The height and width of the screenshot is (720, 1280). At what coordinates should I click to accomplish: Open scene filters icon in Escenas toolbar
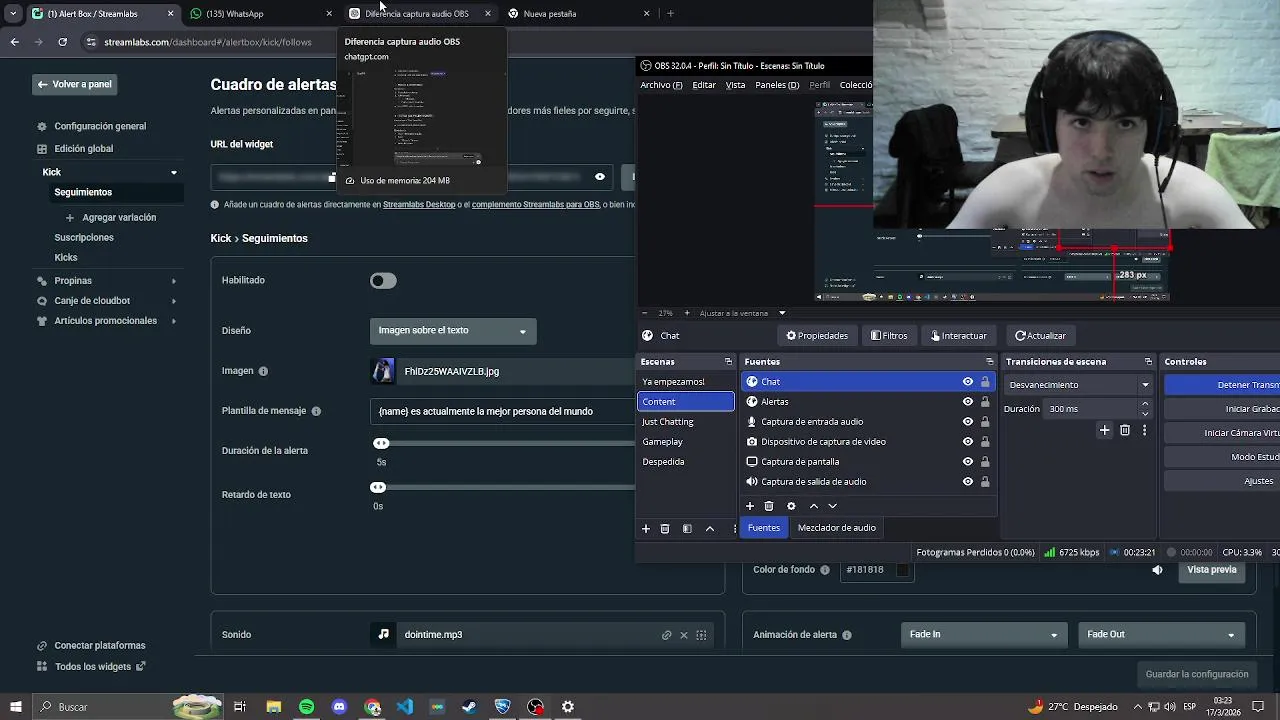point(687,528)
